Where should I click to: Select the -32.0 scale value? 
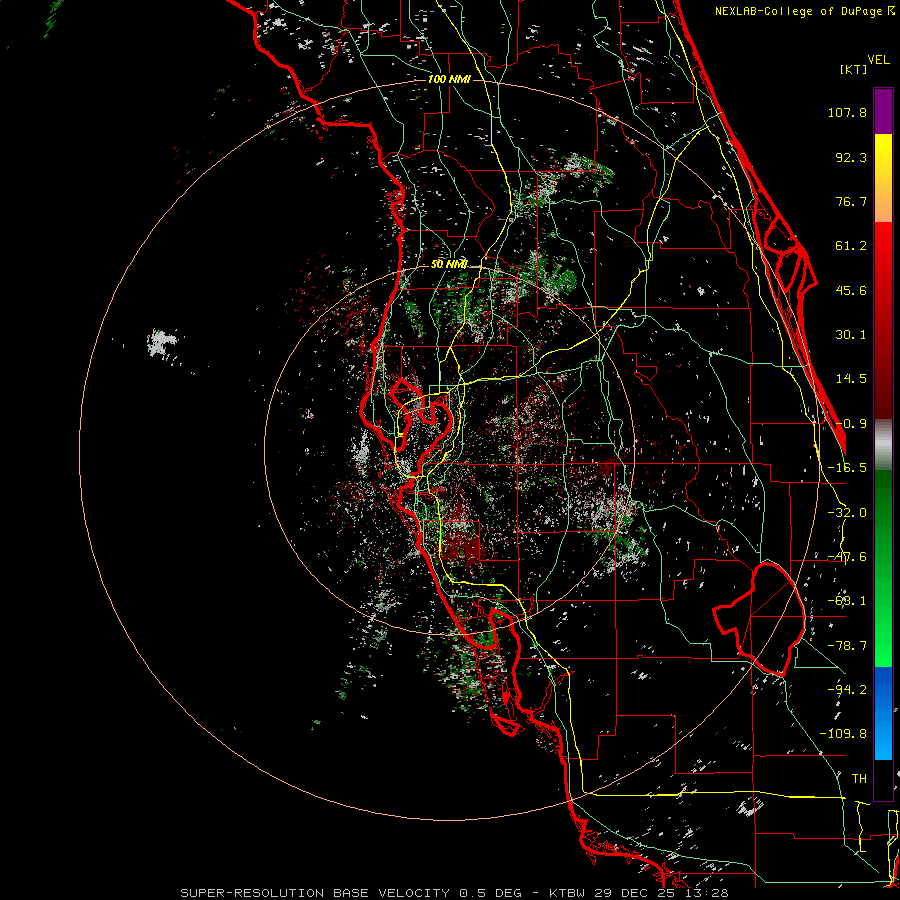(x=847, y=513)
